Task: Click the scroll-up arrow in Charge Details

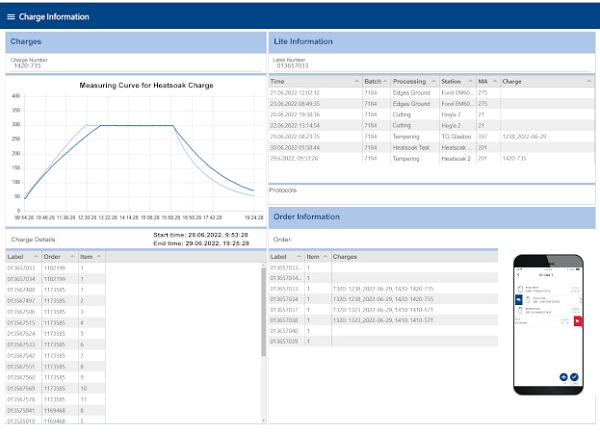Action: 263,265
